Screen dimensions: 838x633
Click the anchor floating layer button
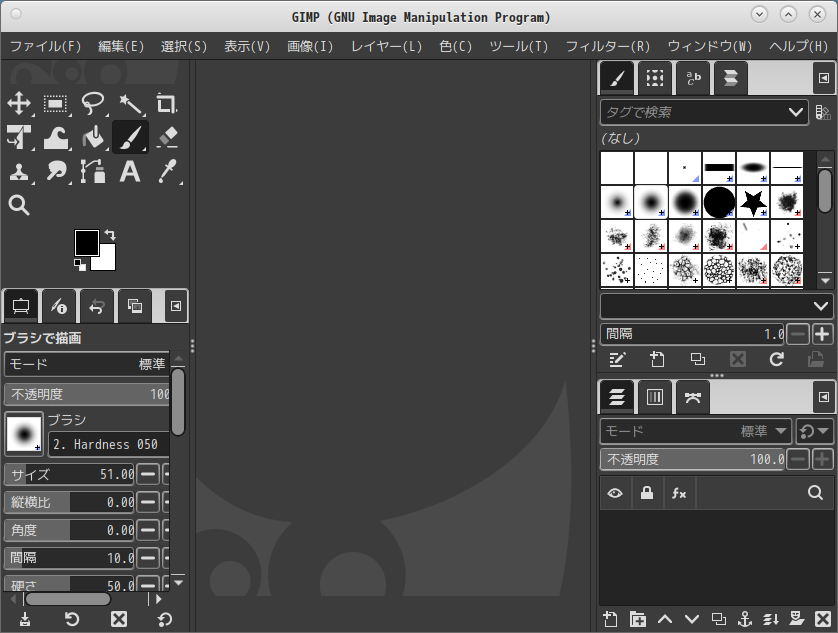(x=744, y=619)
